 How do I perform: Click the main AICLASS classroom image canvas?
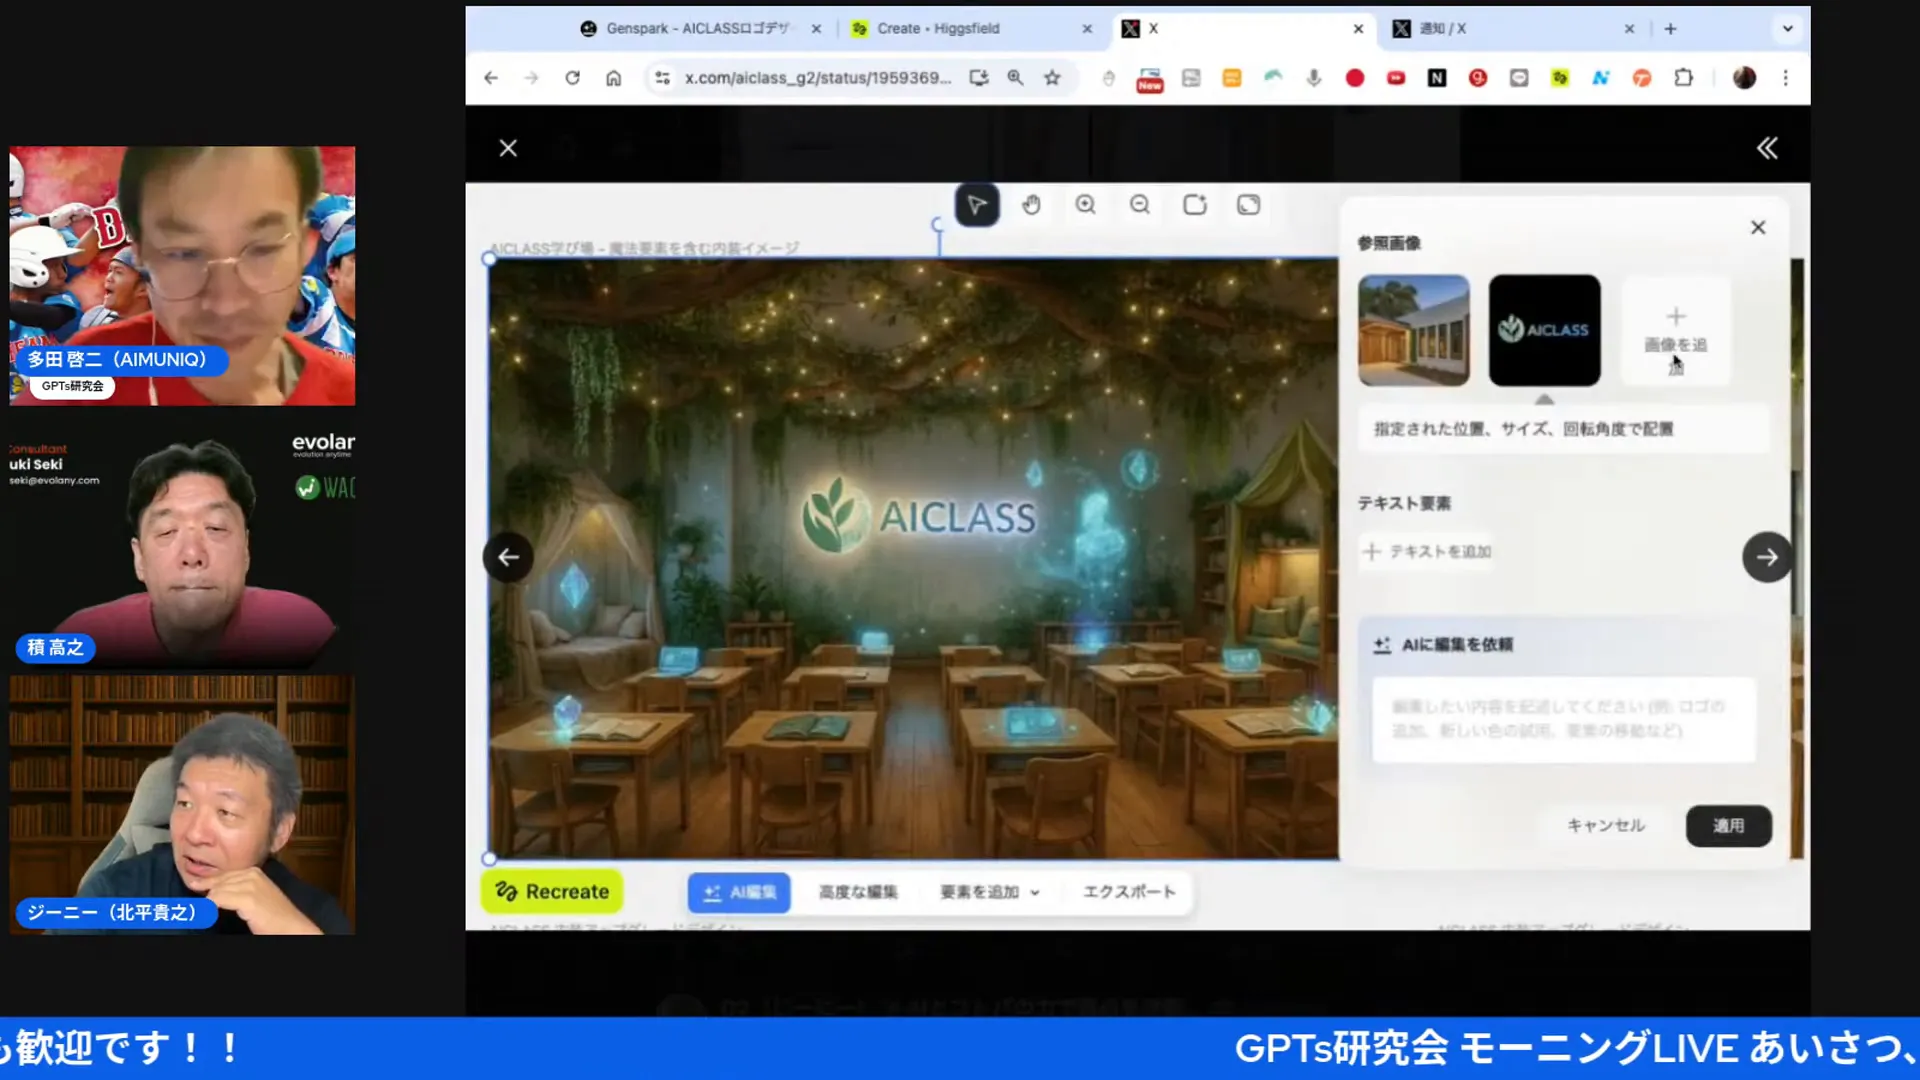(x=913, y=558)
